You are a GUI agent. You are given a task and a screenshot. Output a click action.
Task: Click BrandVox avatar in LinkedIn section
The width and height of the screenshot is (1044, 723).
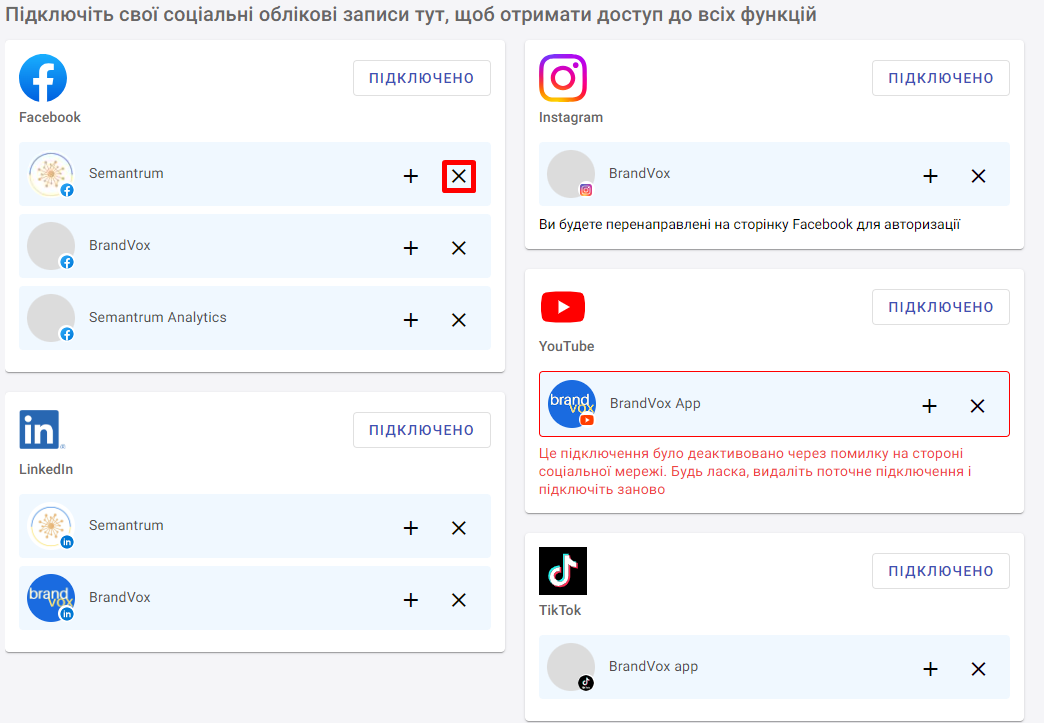click(51, 598)
